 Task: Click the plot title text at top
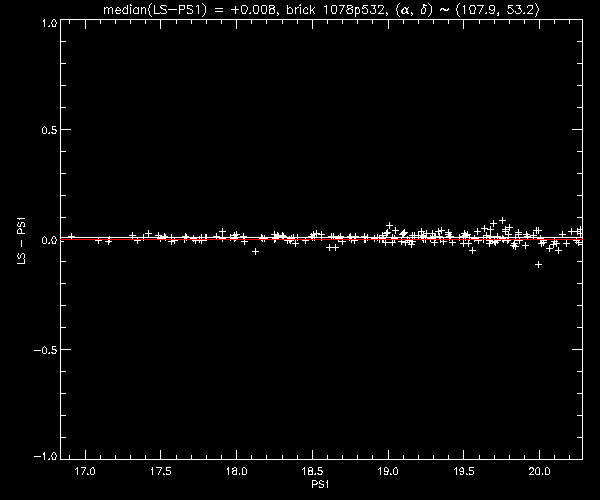click(321, 9)
